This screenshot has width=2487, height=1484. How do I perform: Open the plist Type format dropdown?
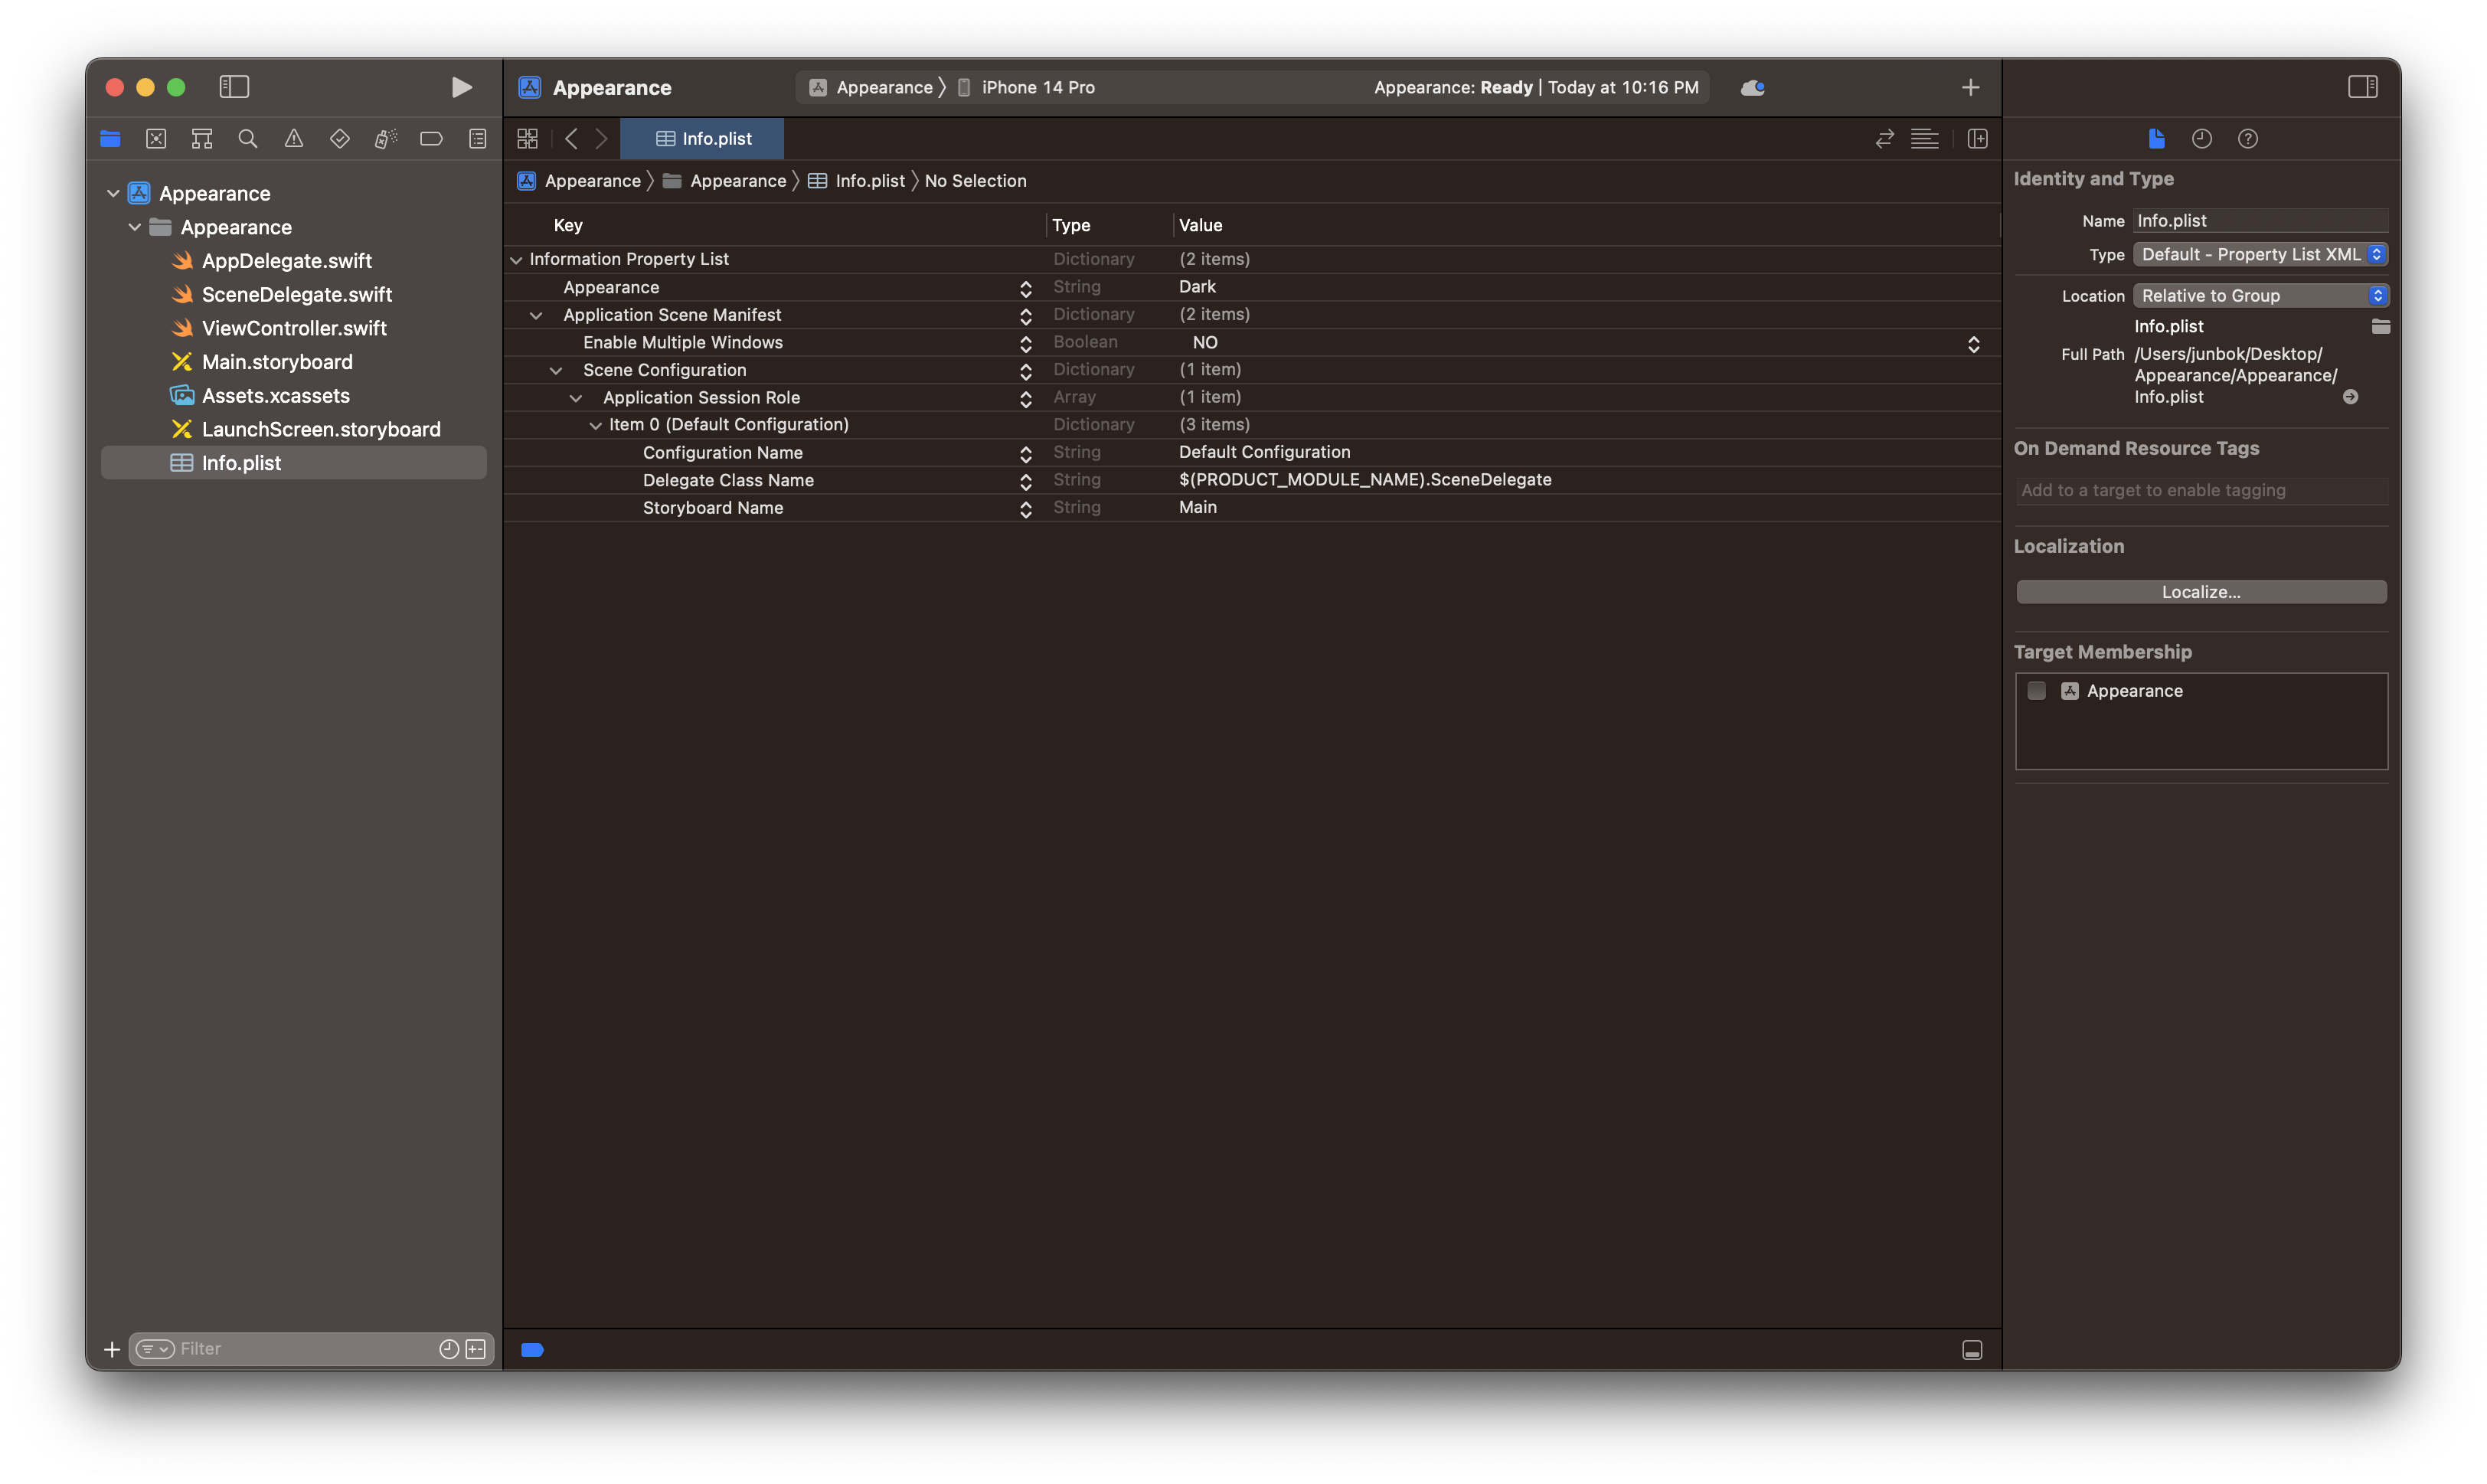(x=2260, y=255)
